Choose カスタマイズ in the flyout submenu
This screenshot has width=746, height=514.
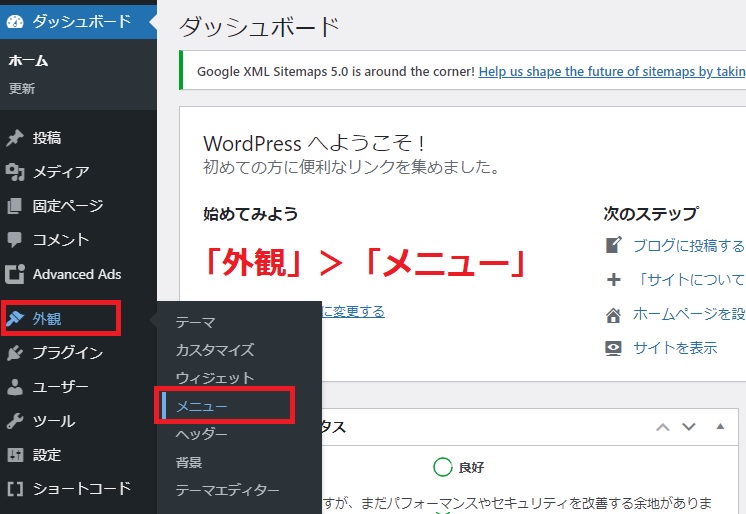pyautogui.click(x=215, y=350)
